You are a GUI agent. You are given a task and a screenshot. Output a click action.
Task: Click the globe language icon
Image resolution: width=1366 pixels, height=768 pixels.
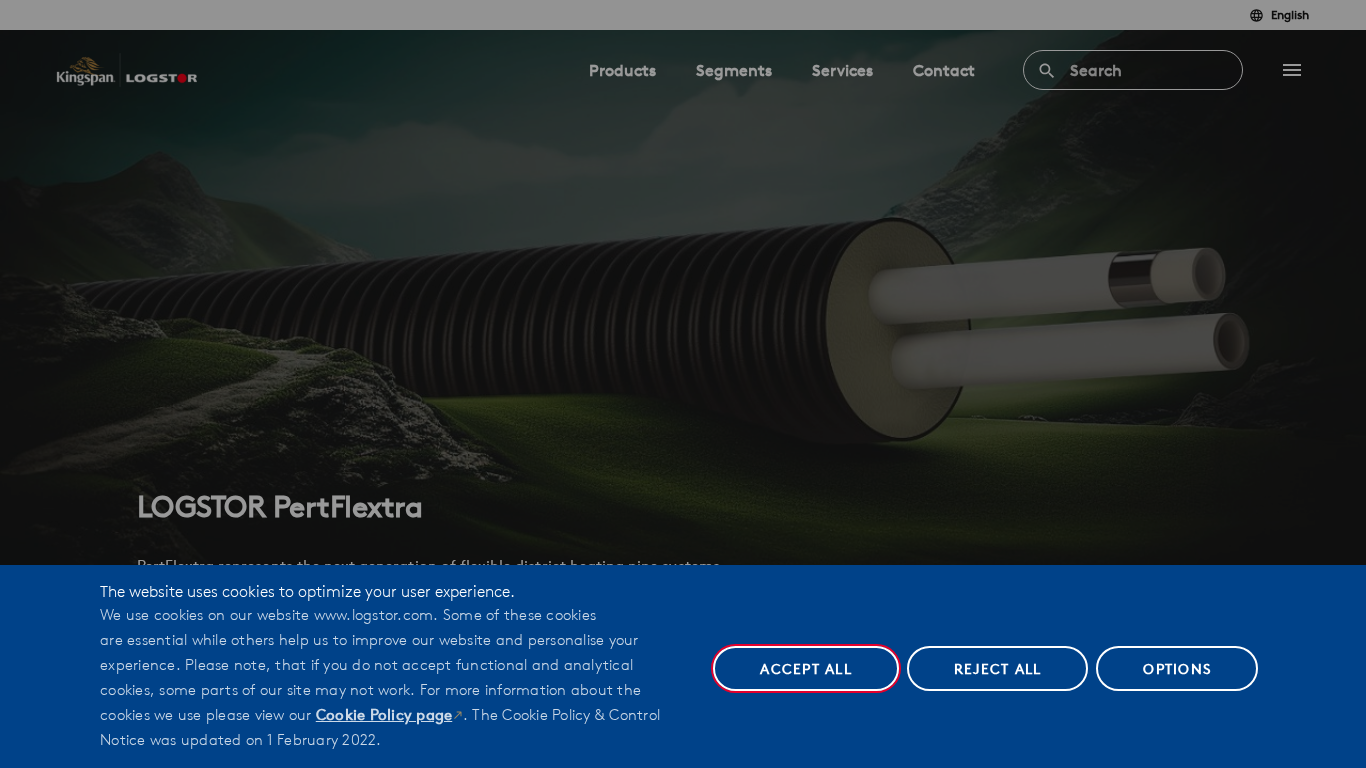pyautogui.click(x=1256, y=15)
